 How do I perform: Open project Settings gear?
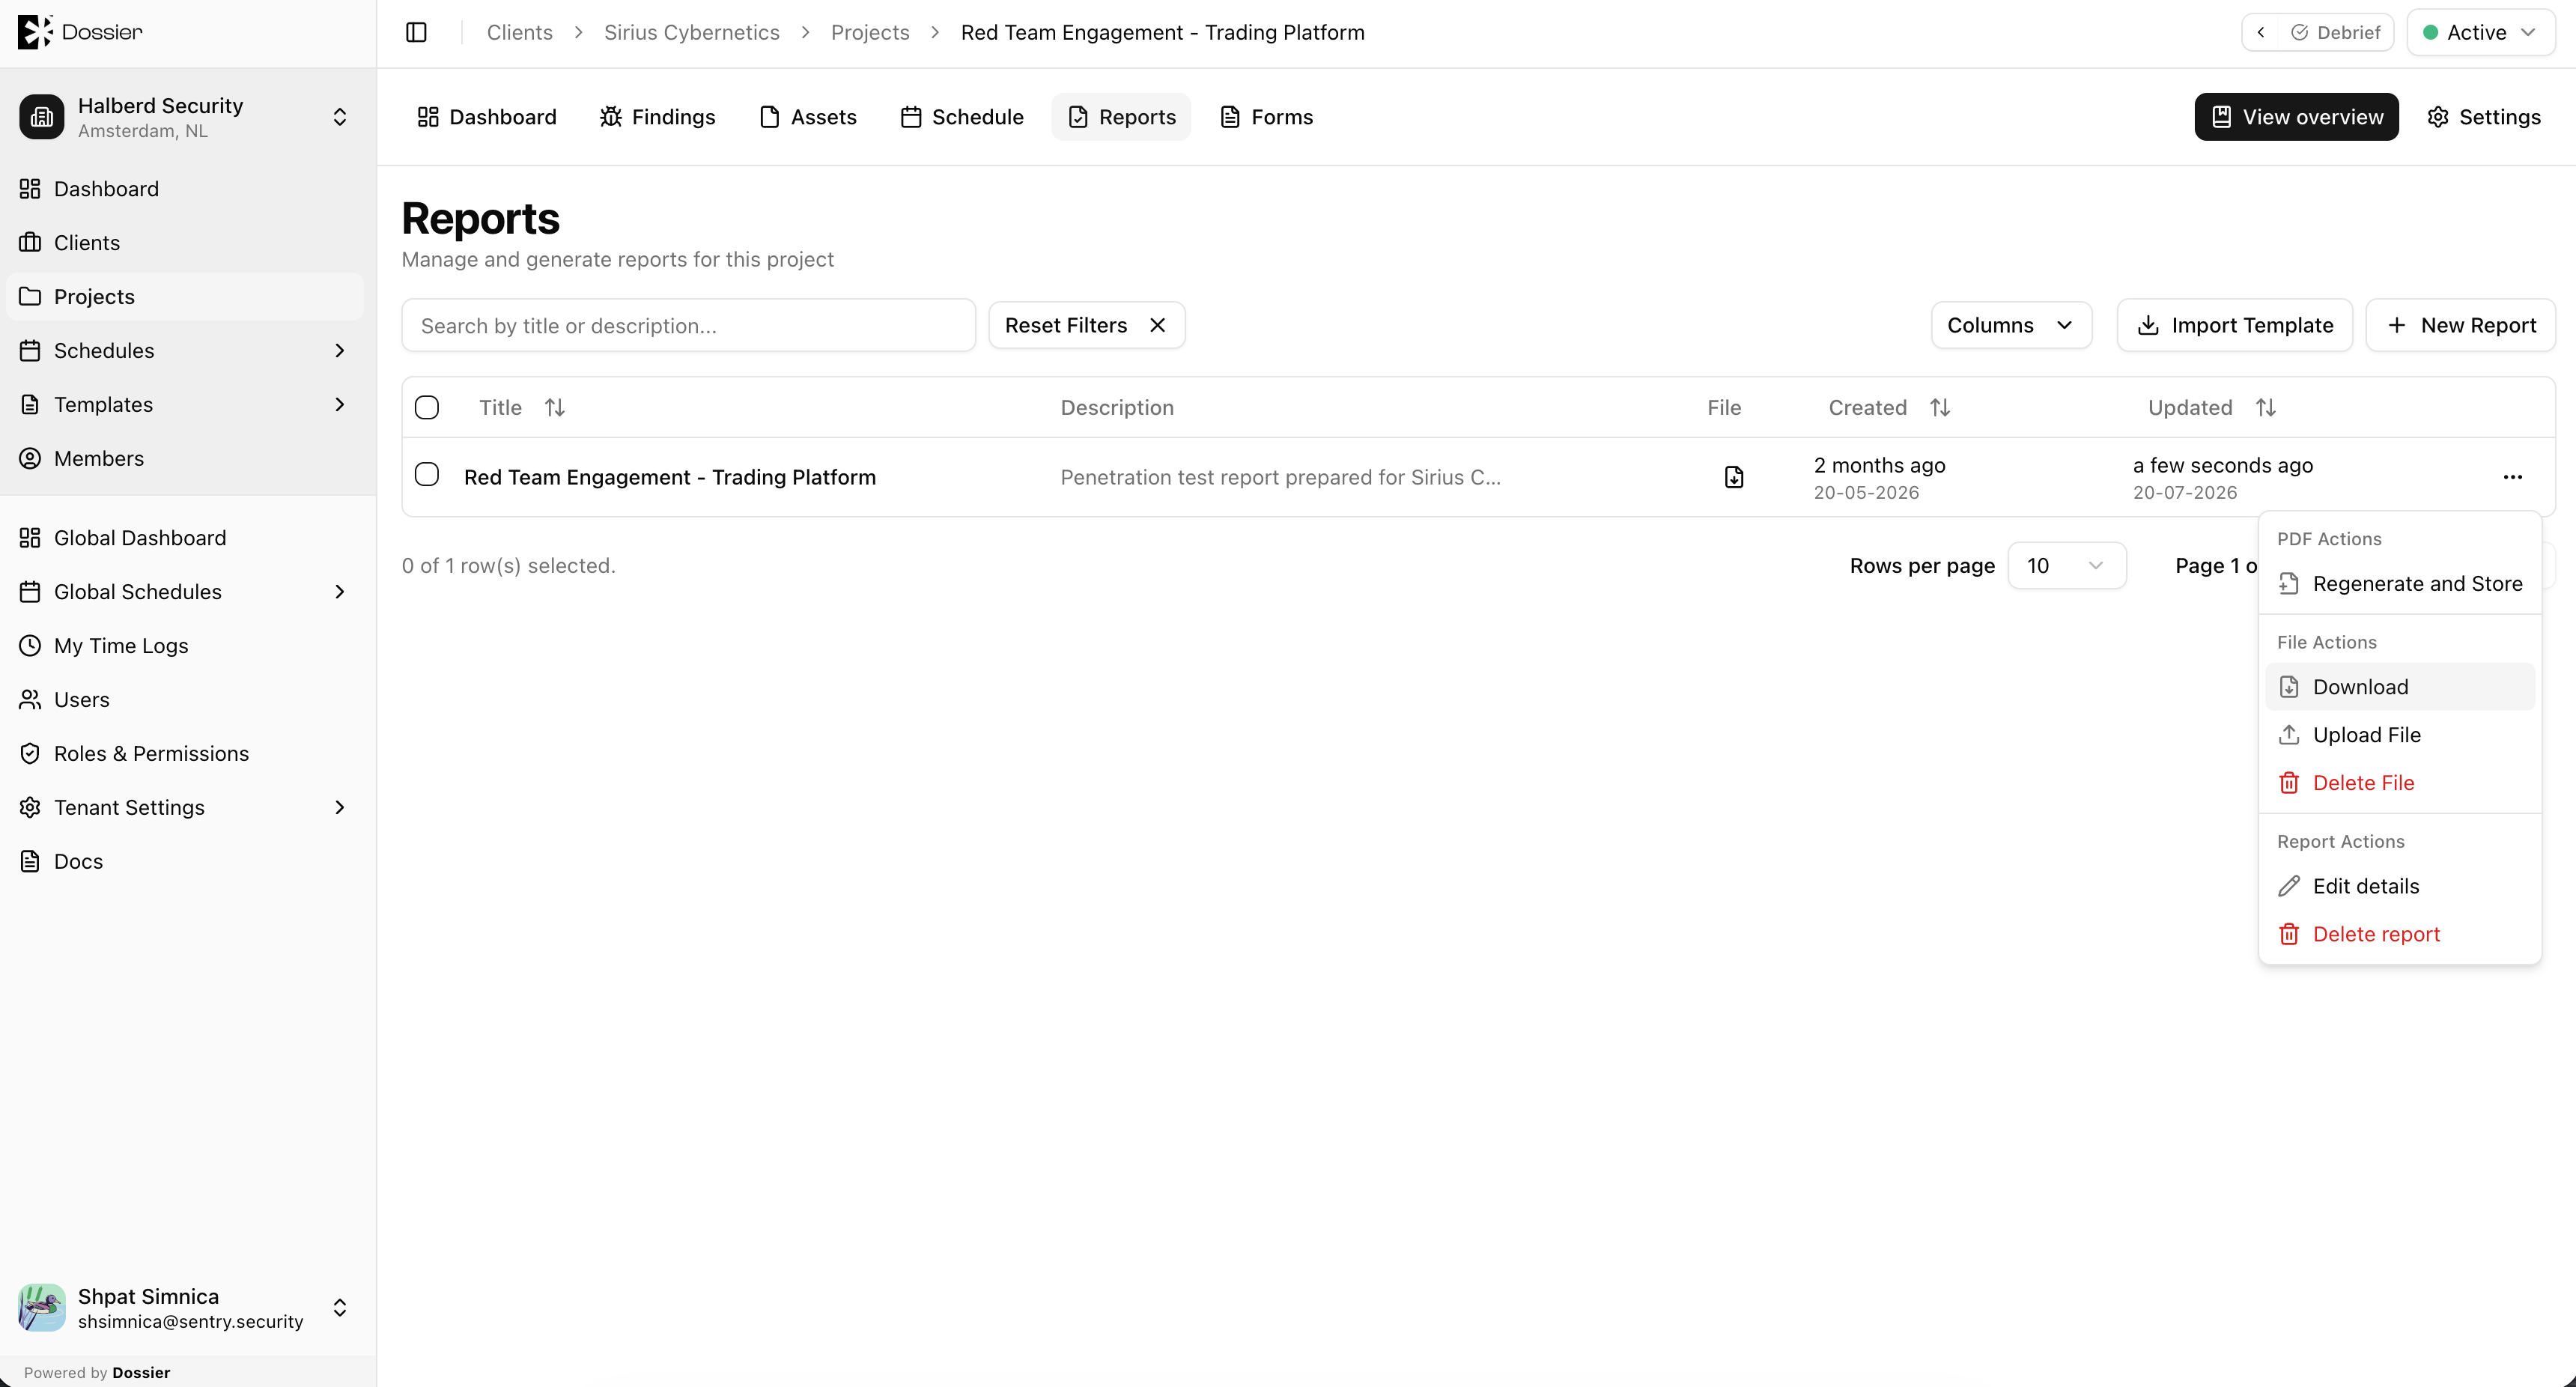[2484, 117]
